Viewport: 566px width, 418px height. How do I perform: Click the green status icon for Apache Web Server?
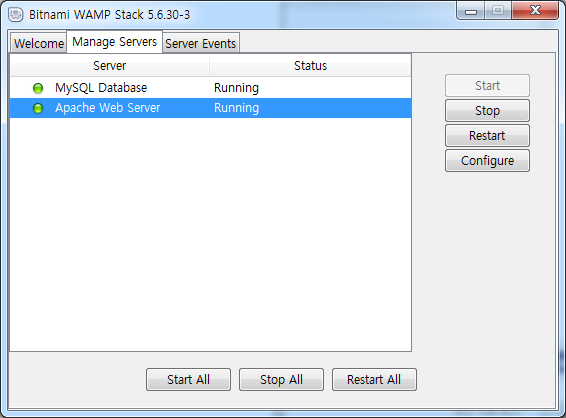(x=38, y=108)
